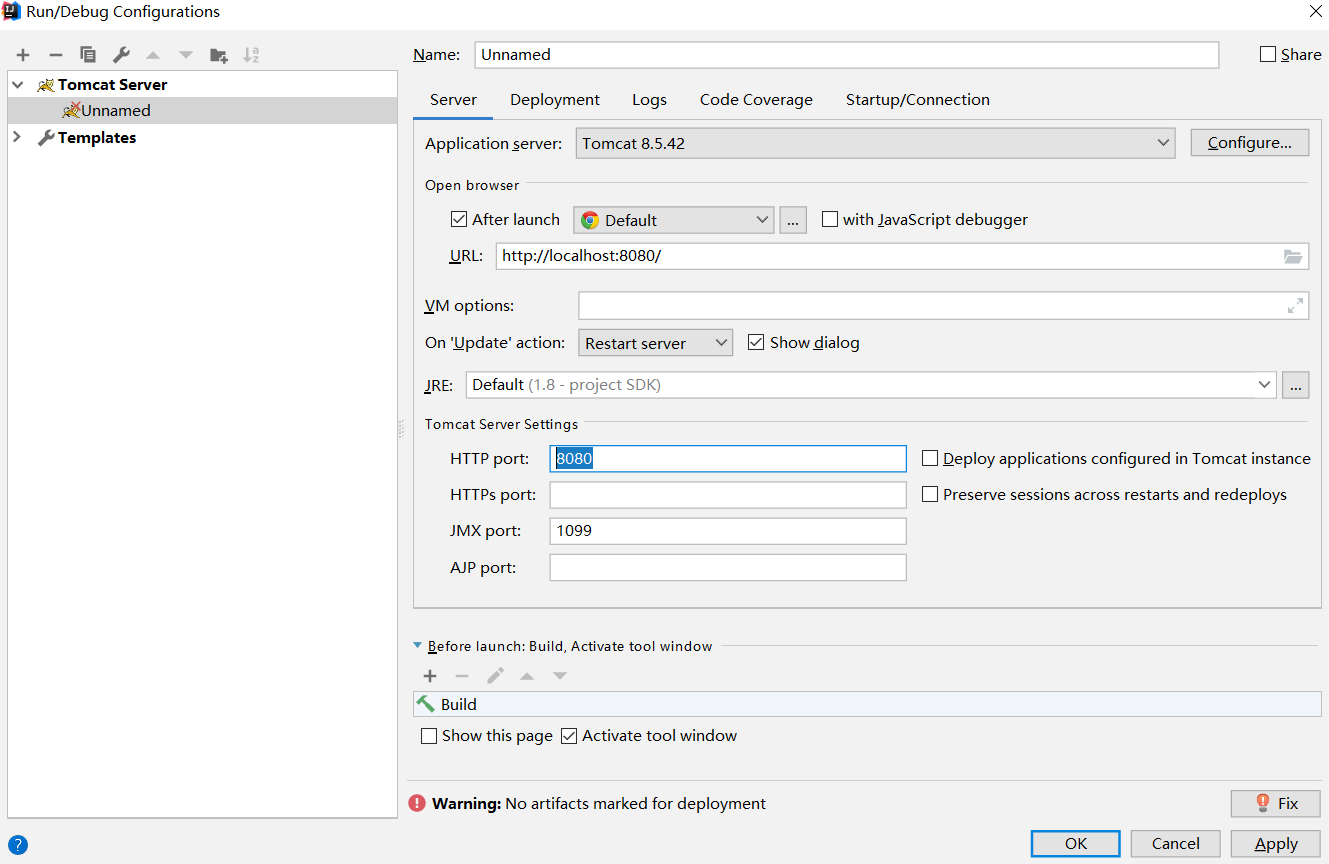Enable Deploy applications configured in Tomcat instance
1329x864 pixels.
[x=930, y=458]
